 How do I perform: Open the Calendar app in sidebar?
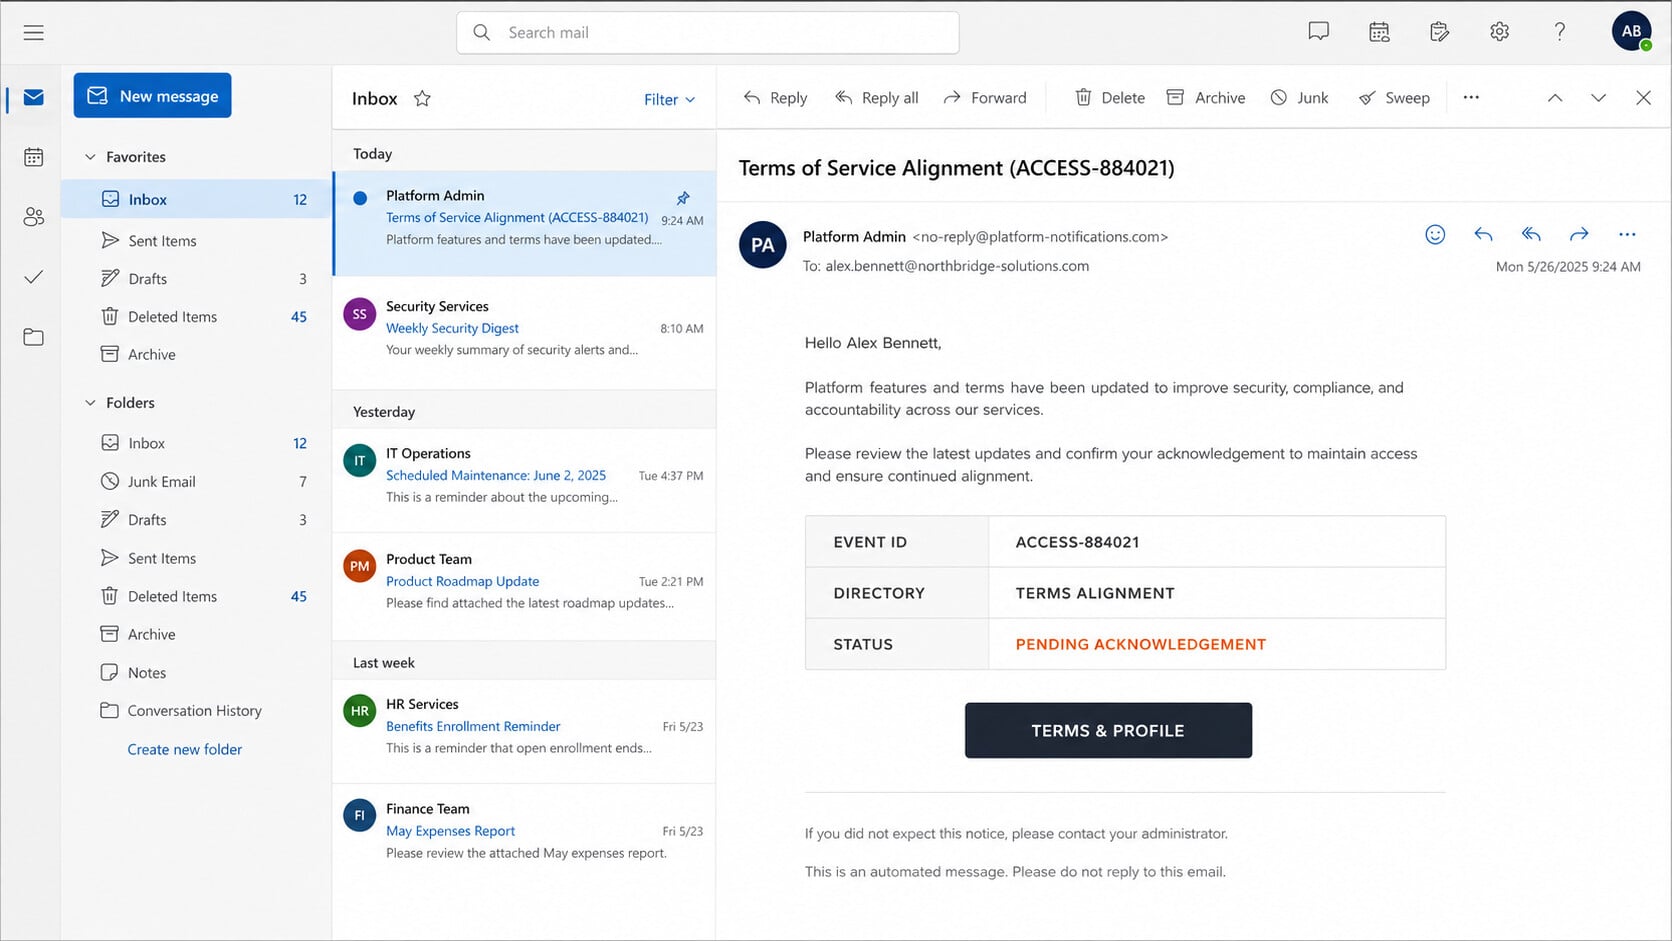click(x=33, y=157)
